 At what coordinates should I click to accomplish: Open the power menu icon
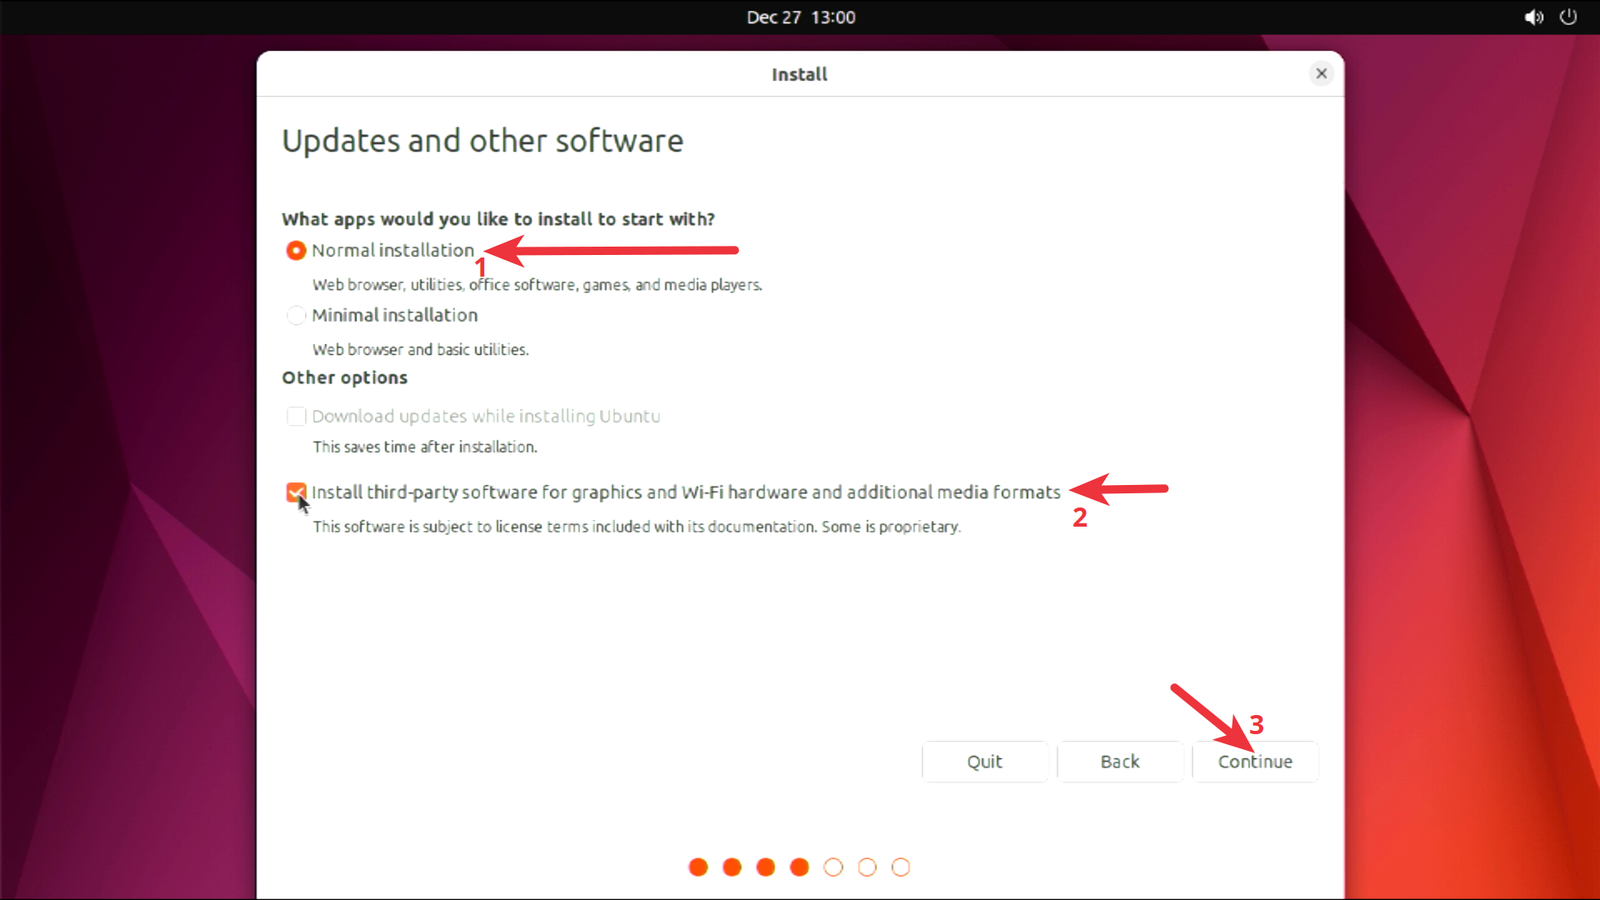(x=1568, y=17)
